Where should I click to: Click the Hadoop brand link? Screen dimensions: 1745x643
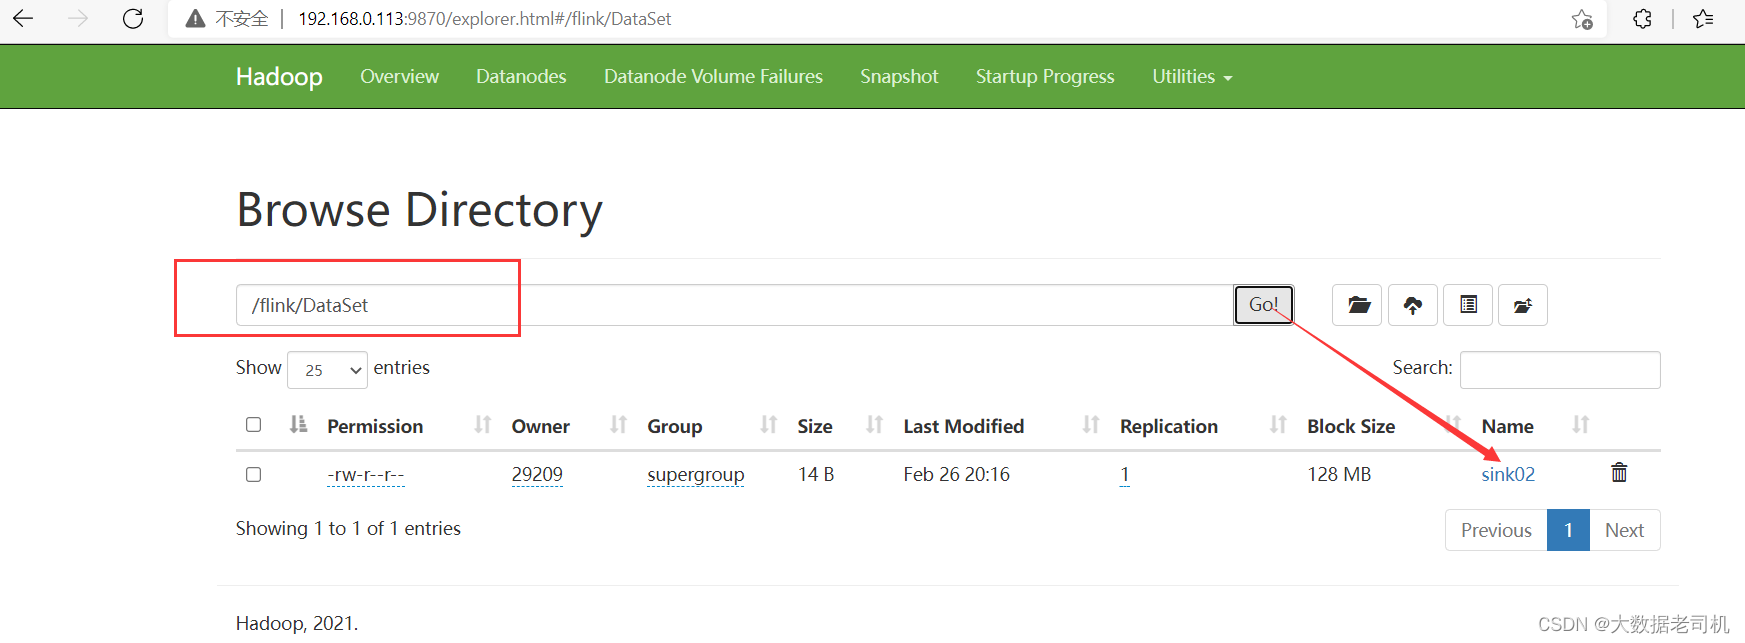[x=279, y=77]
